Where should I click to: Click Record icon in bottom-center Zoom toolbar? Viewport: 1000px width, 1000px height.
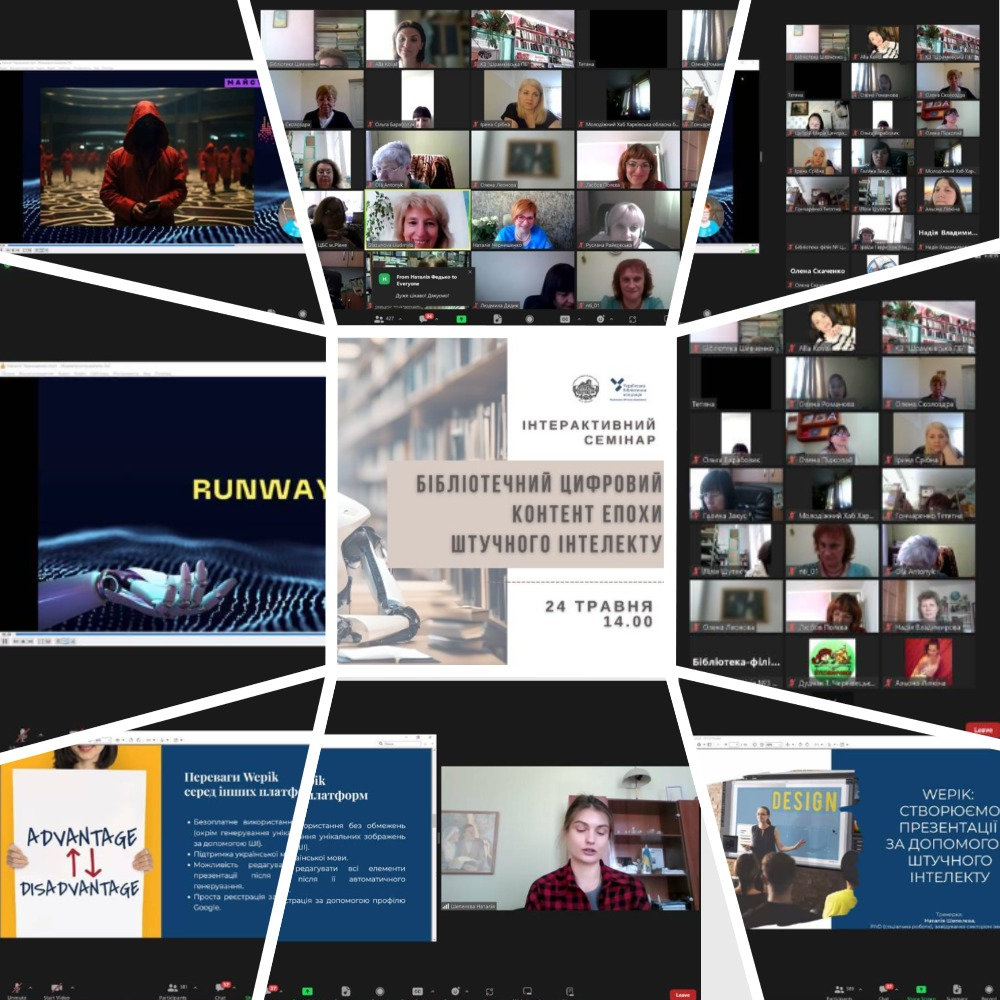[380, 991]
